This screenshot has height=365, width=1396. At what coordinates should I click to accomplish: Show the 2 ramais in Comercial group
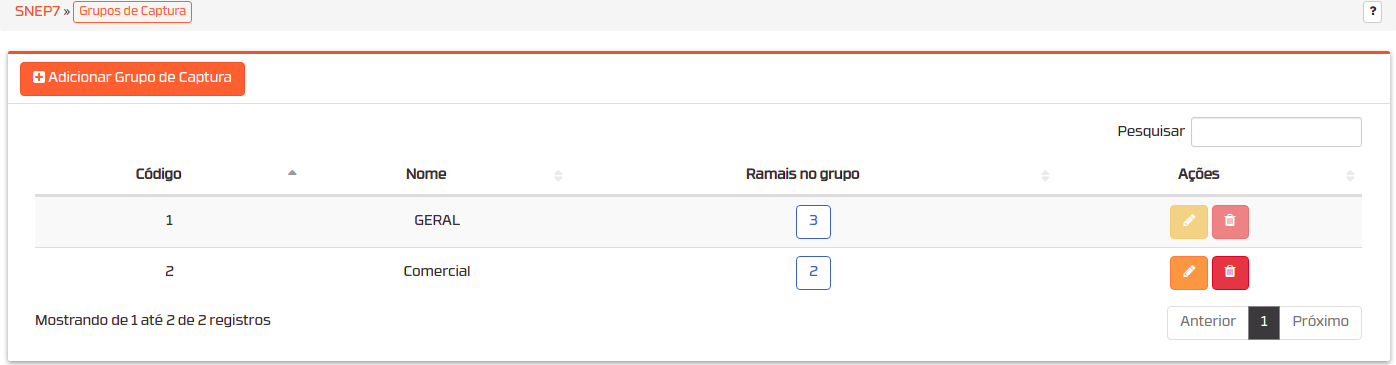[x=813, y=272]
